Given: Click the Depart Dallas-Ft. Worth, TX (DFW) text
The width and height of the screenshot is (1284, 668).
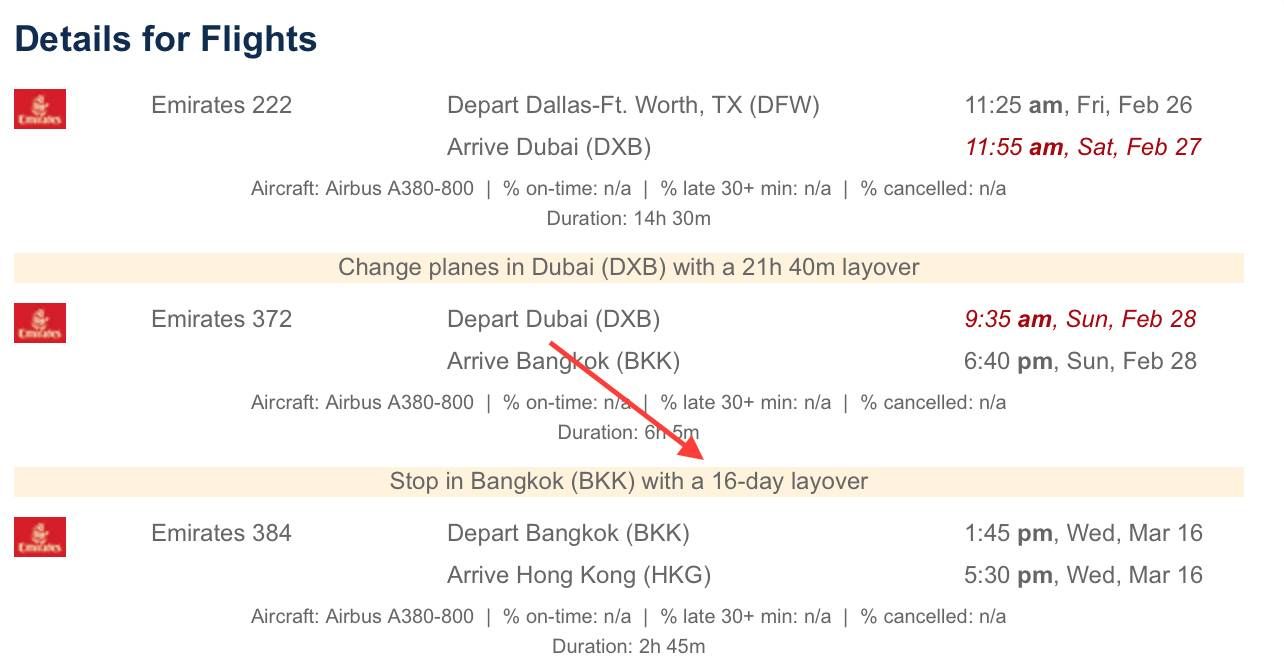Looking at the screenshot, I should coord(633,105).
